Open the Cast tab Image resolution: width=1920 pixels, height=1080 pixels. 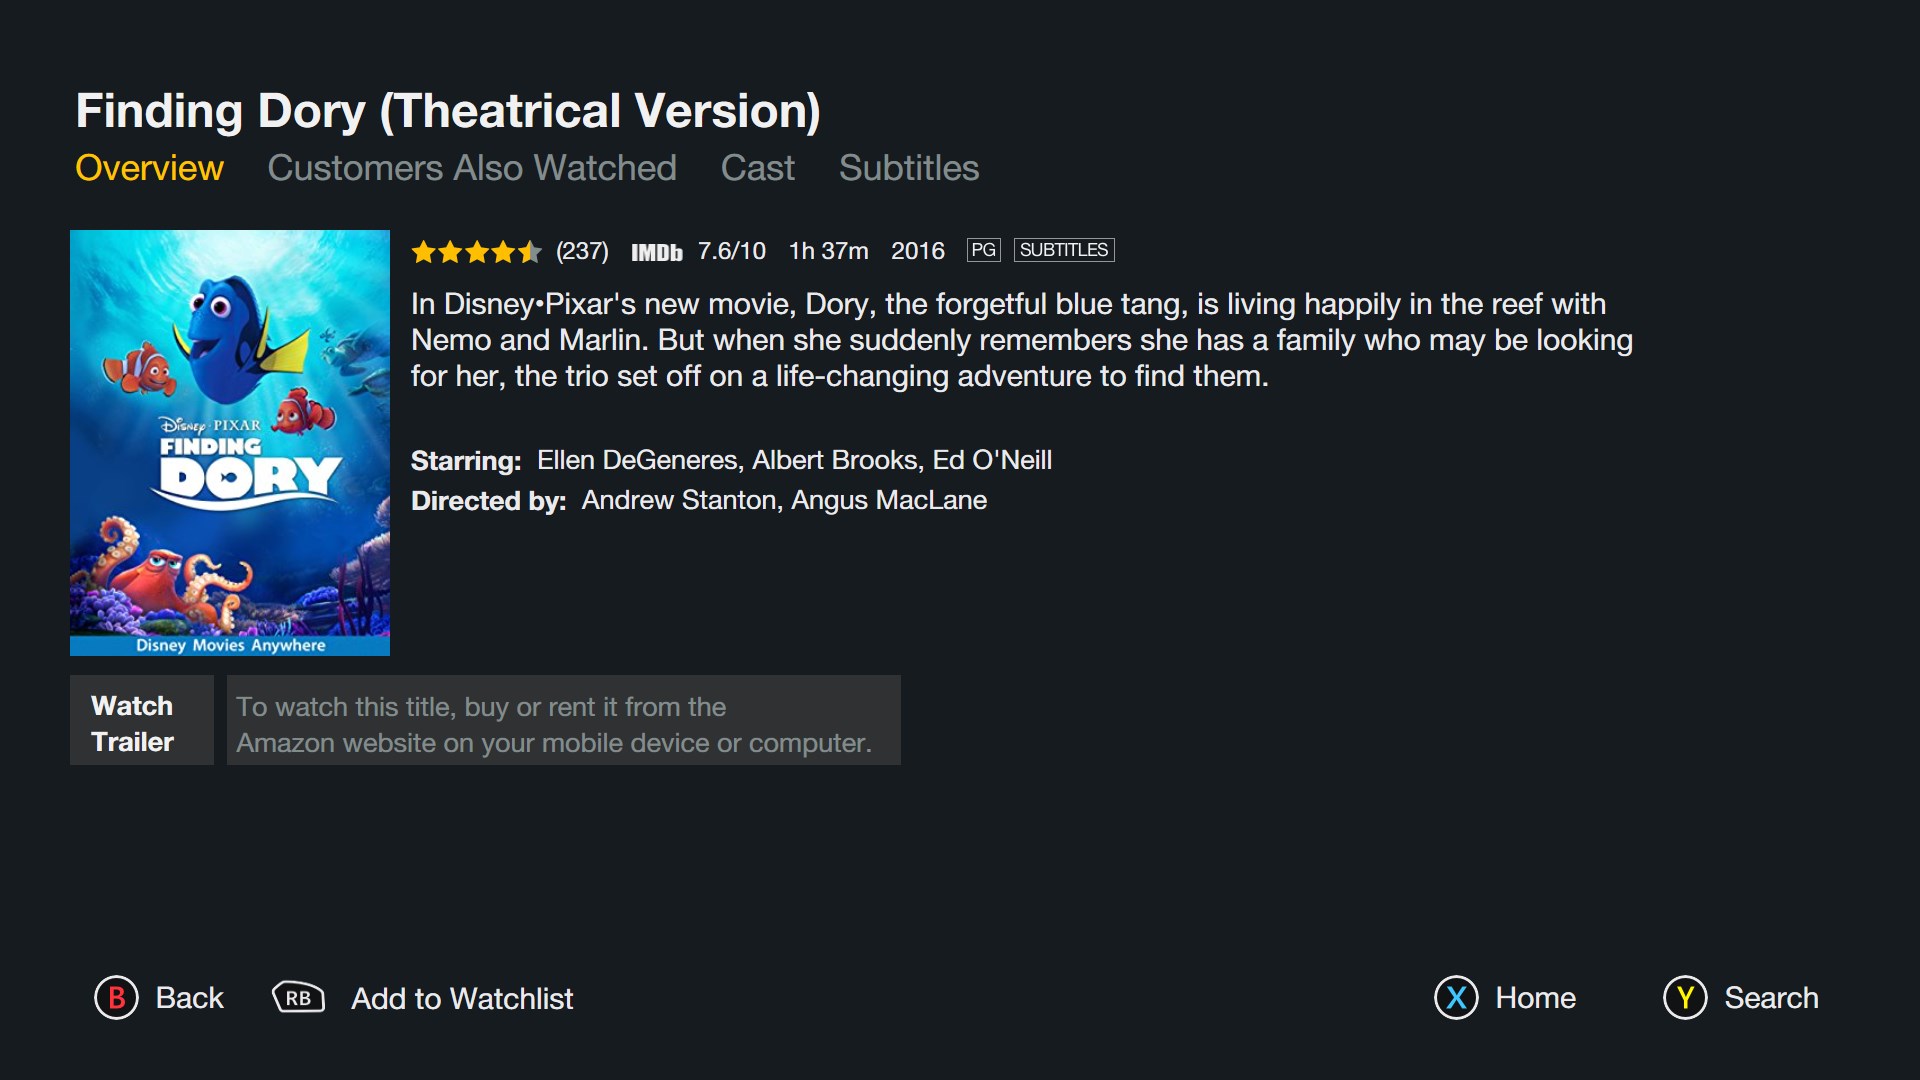pos(757,168)
